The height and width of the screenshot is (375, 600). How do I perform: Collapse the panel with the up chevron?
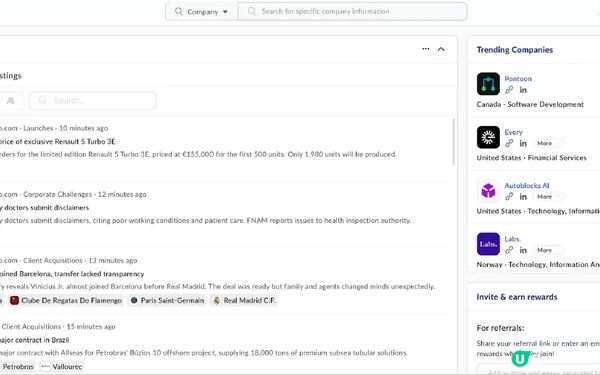tap(441, 49)
